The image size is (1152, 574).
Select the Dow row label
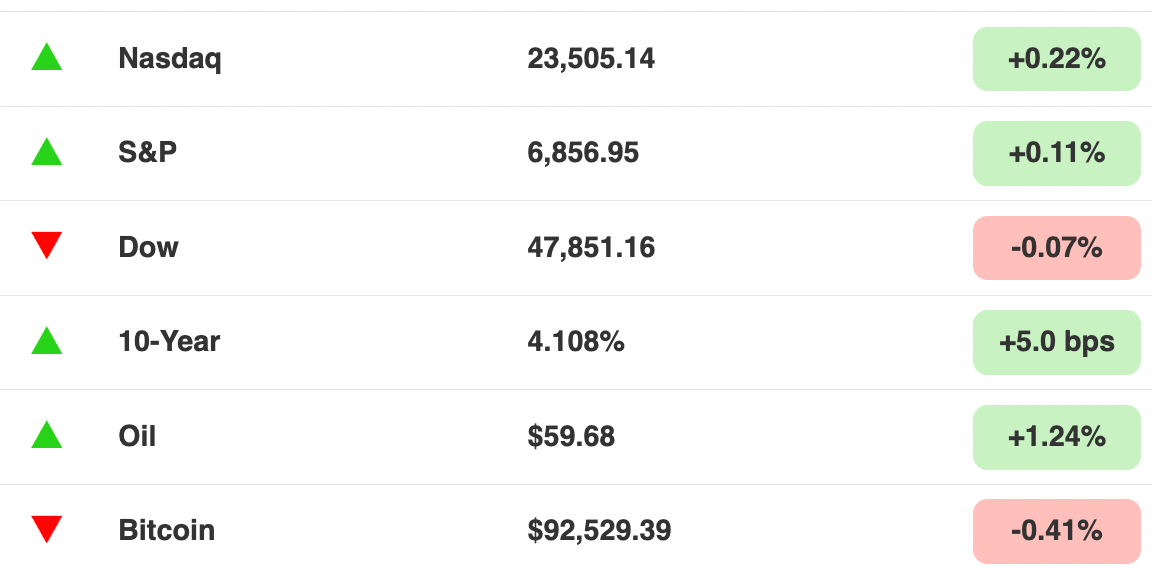[148, 247]
